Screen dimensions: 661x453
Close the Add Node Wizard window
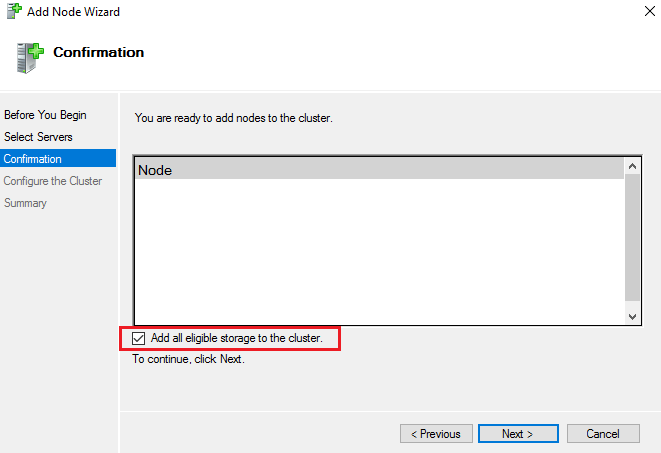coord(638,11)
